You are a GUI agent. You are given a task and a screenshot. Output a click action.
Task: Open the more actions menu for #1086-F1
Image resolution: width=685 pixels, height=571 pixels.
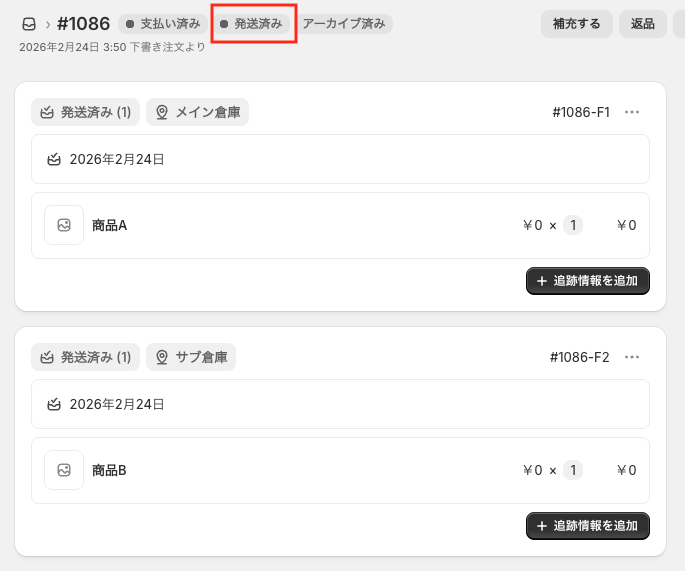click(x=631, y=112)
